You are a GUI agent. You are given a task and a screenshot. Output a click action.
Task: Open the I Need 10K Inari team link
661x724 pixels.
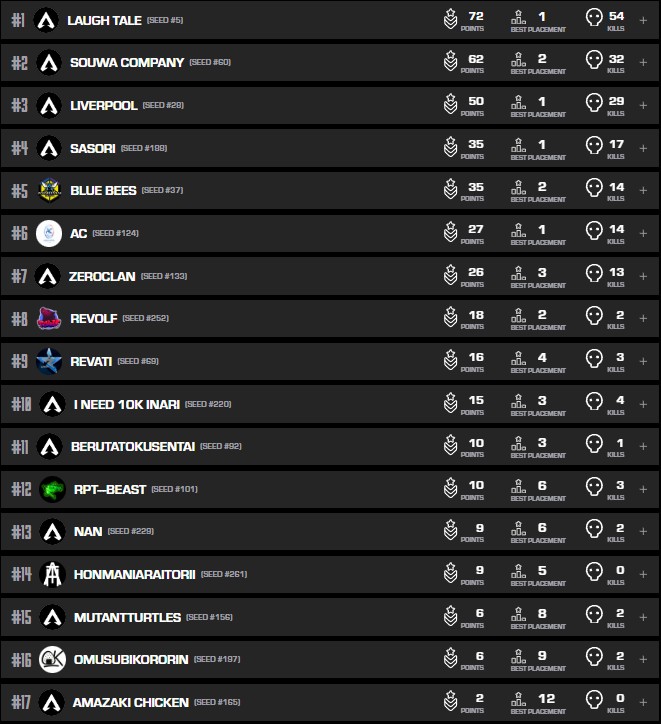127,404
